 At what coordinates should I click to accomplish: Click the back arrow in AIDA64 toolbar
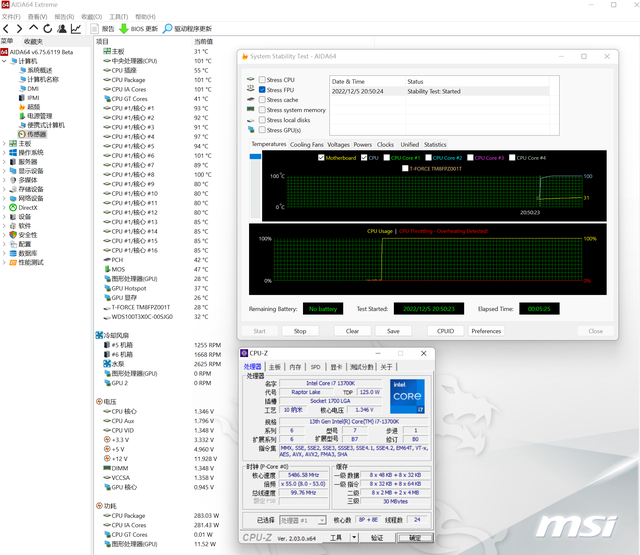(x=7, y=29)
